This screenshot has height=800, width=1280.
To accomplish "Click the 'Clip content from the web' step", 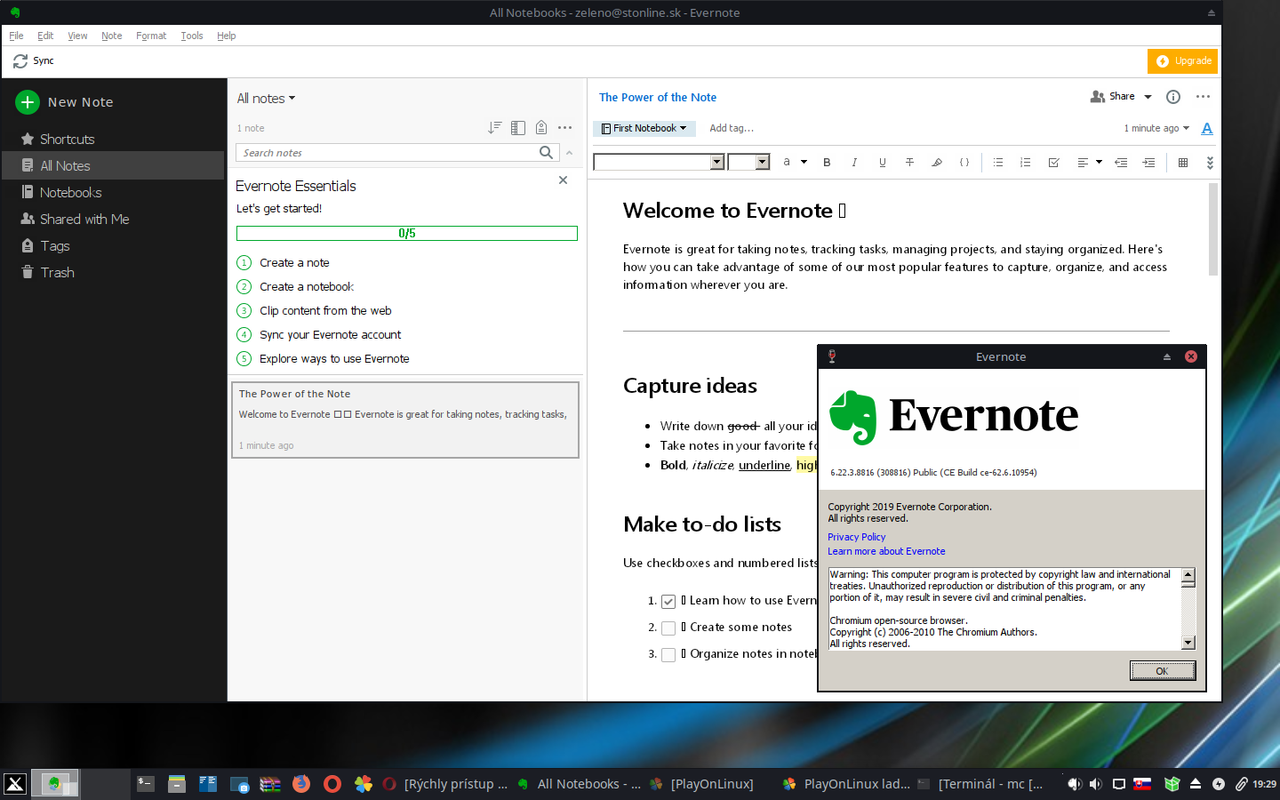I will 325,311.
